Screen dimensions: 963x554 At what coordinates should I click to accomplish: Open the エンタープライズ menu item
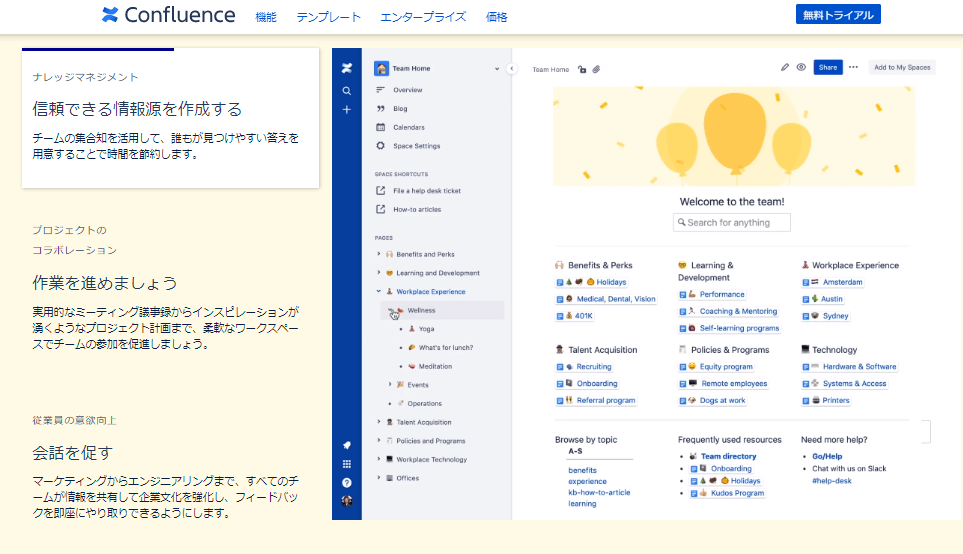pyautogui.click(x=423, y=17)
